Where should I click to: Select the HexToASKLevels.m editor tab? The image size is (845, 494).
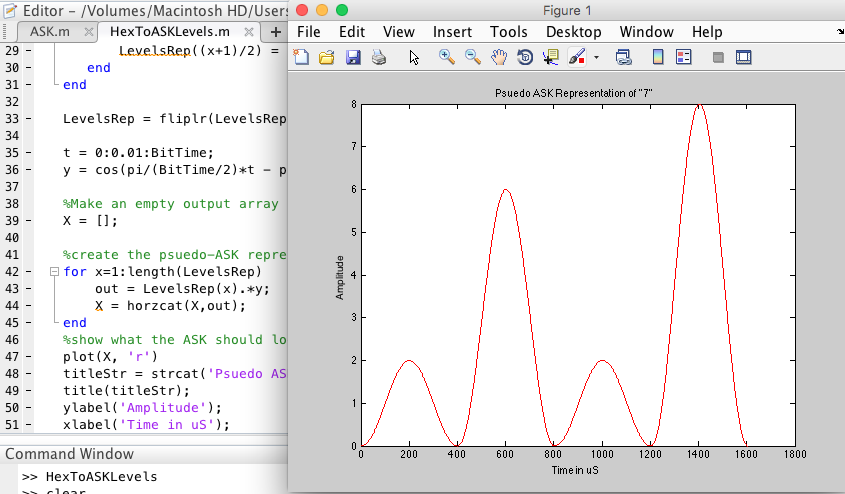pyautogui.click(x=170, y=32)
